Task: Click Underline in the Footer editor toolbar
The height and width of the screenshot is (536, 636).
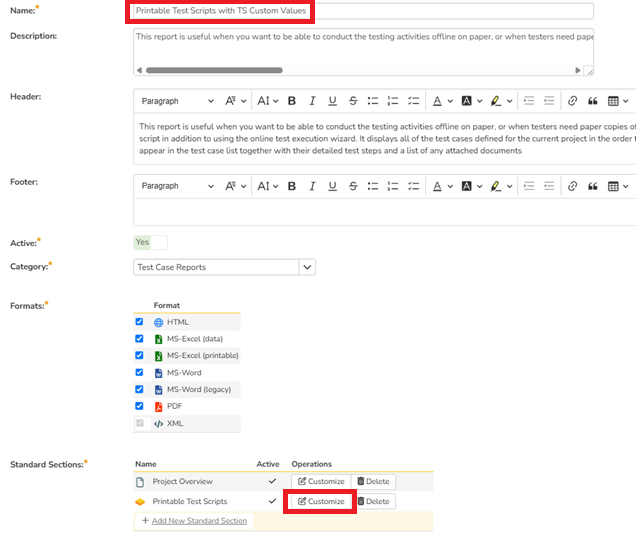Action: tap(332, 186)
